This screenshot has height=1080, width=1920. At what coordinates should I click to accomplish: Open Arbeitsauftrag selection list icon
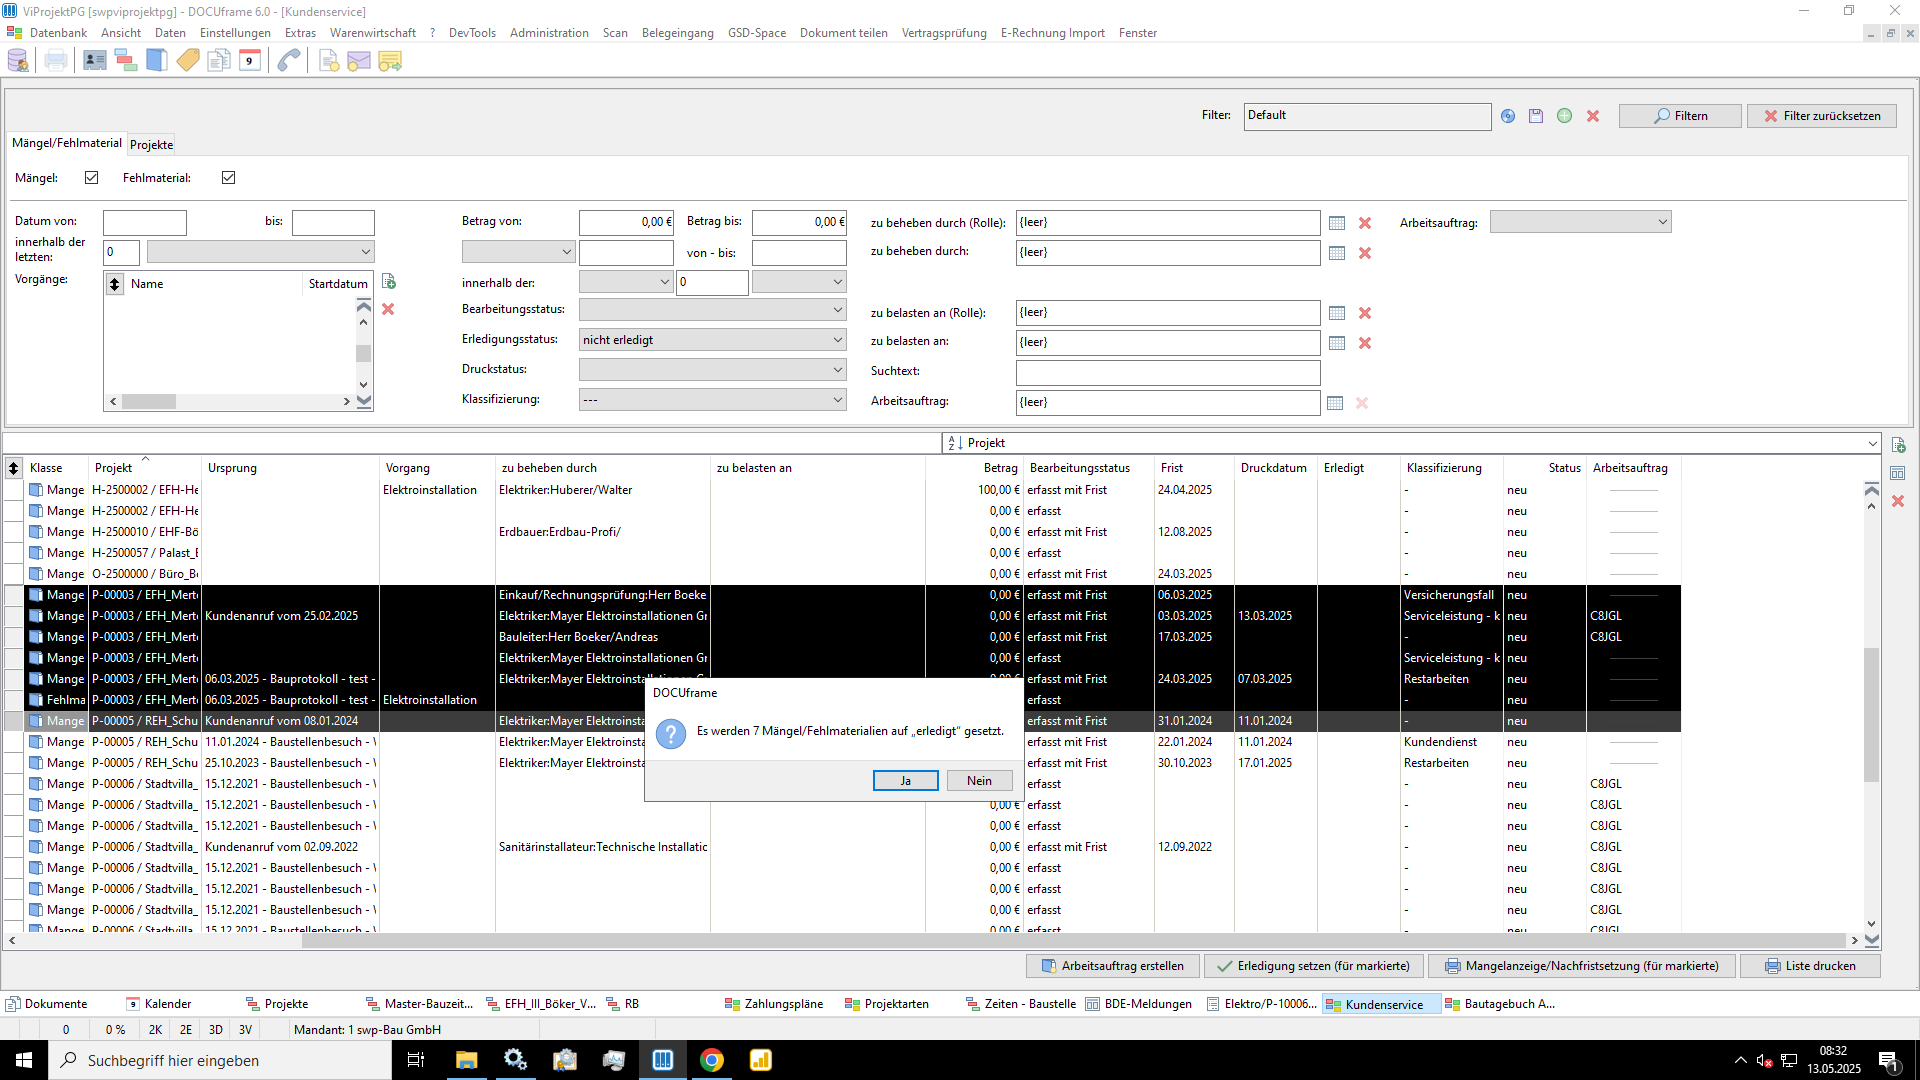1335,403
